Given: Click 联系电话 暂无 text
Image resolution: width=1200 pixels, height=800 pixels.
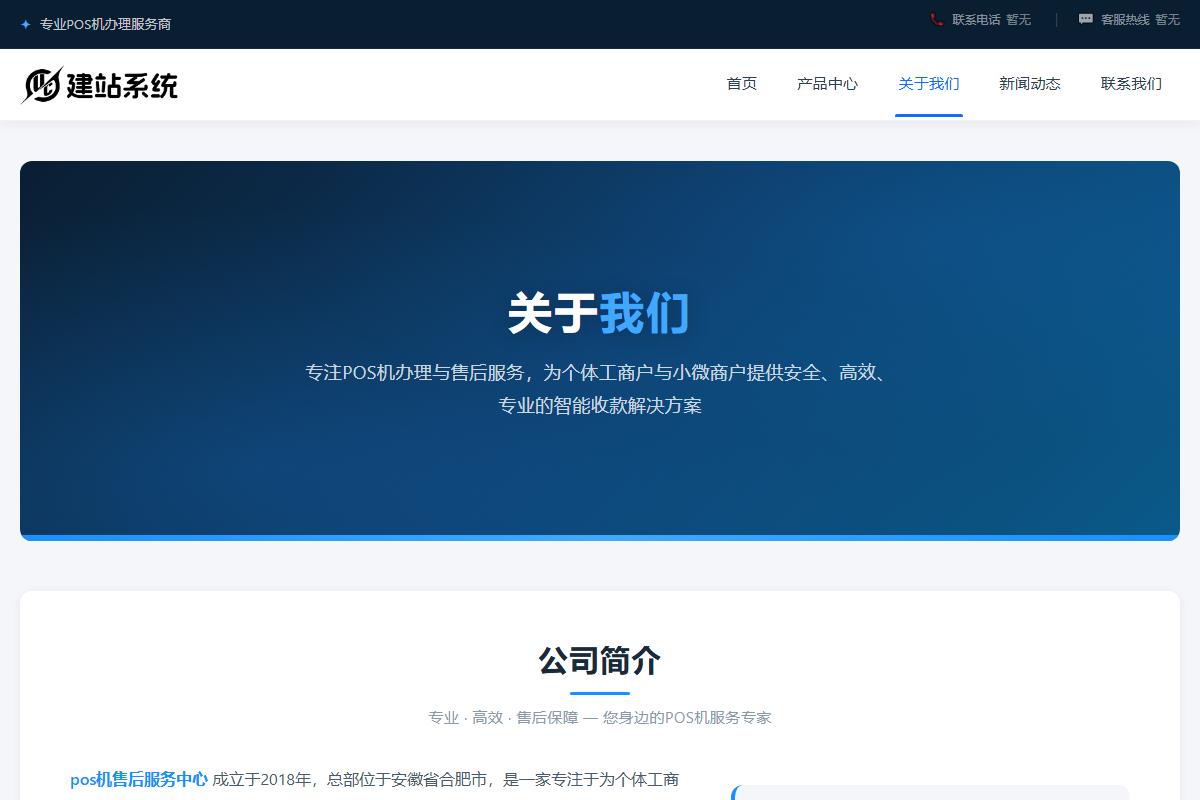Looking at the screenshot, I should tap(991, 19).
